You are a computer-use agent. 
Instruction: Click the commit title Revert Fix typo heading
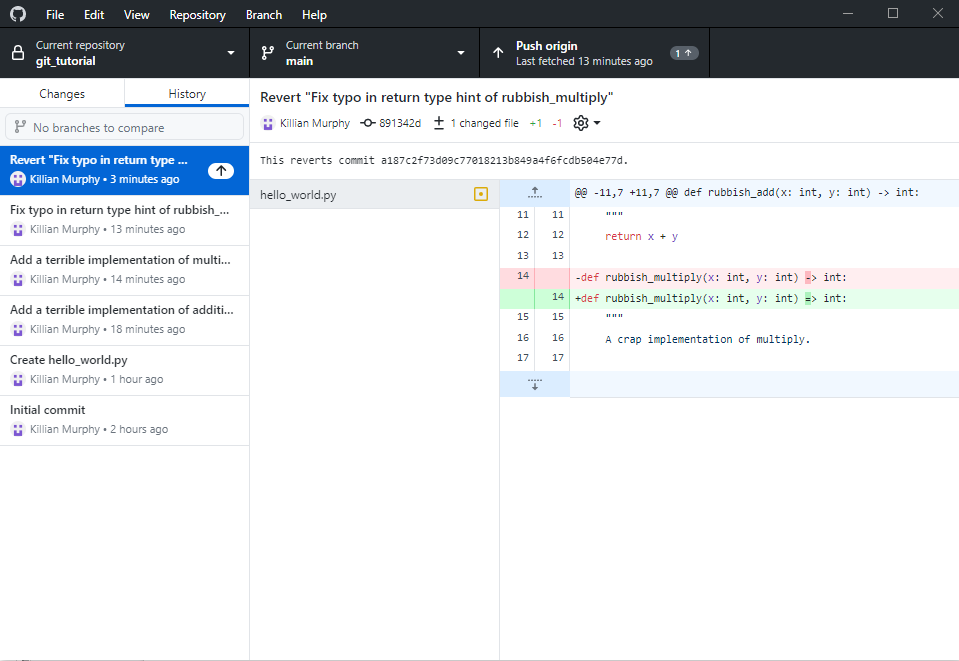click(x=437, y=97)
